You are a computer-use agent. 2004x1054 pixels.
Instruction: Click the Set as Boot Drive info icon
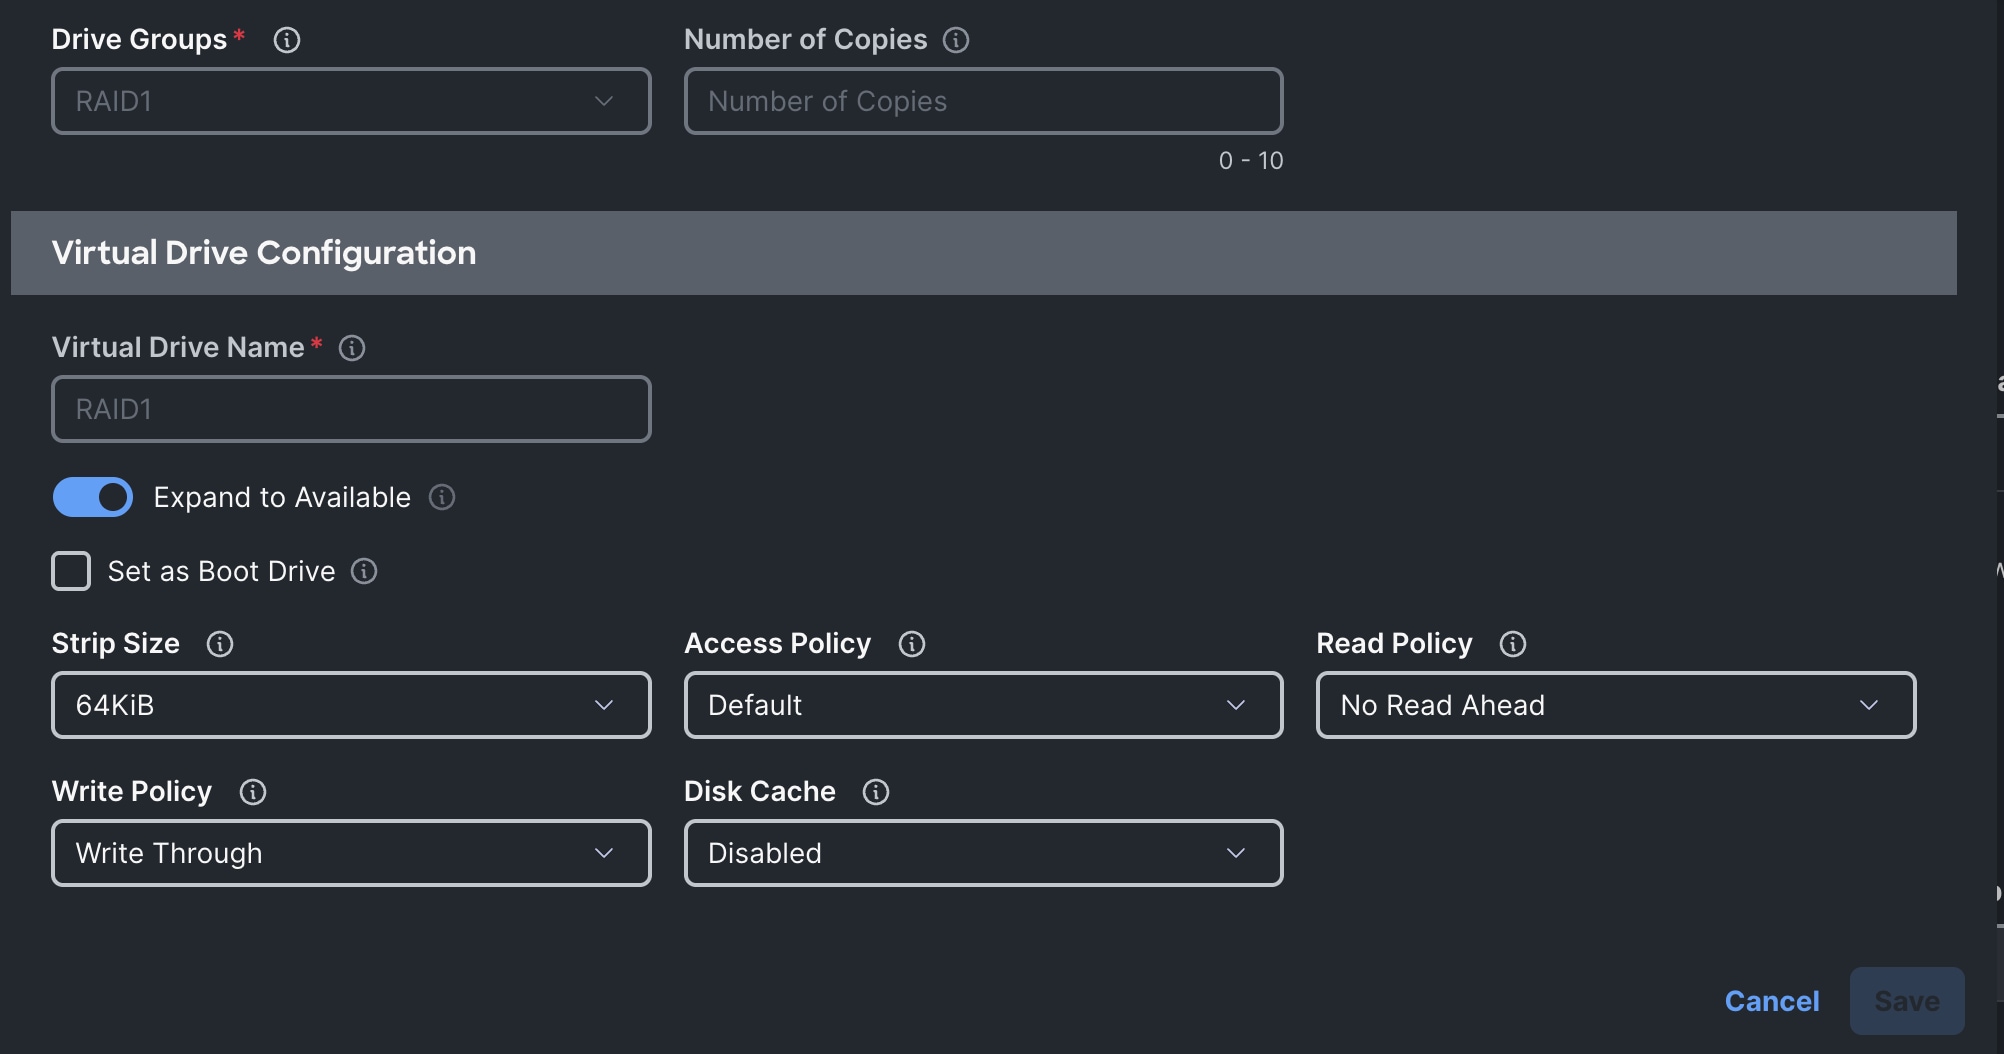coord(364,571)
